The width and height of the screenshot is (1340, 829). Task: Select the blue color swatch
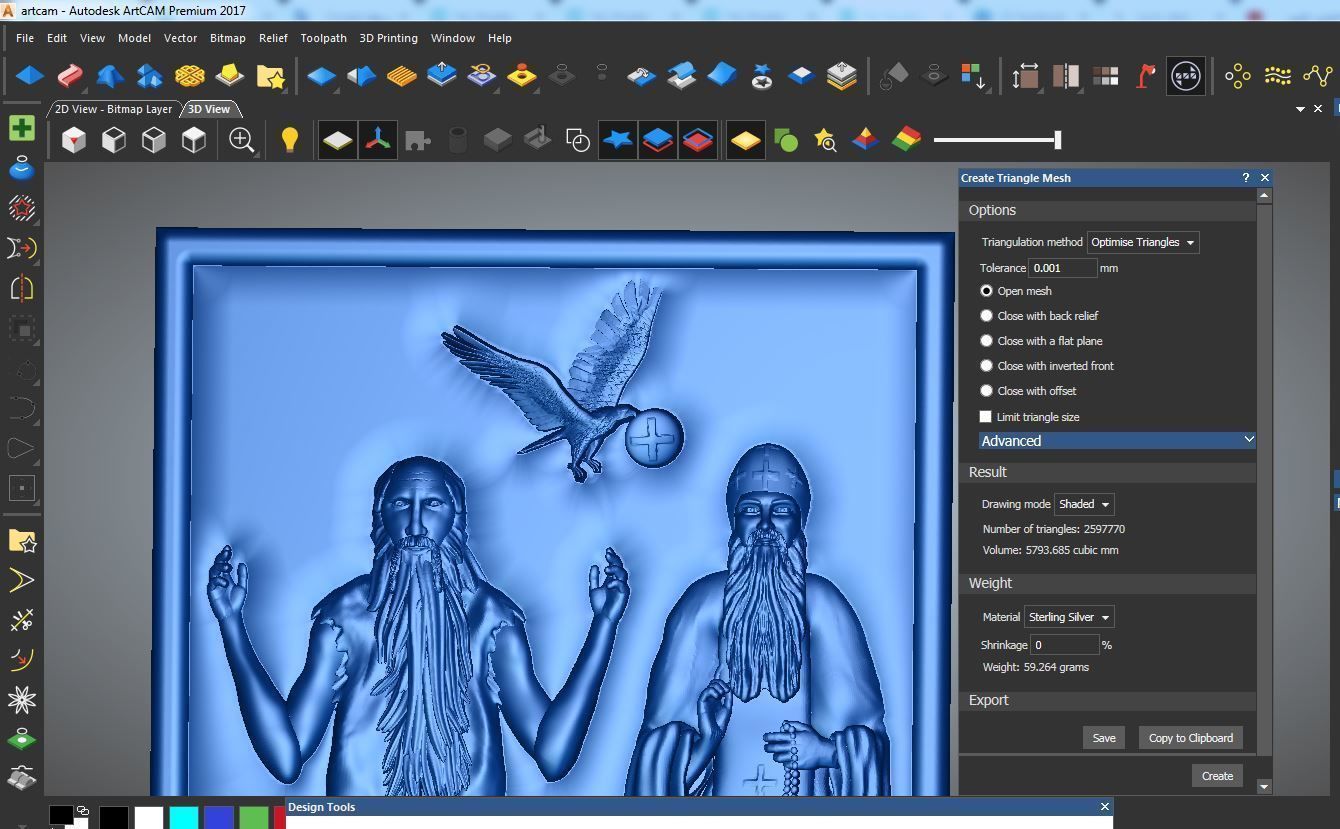tap(219, 818)
